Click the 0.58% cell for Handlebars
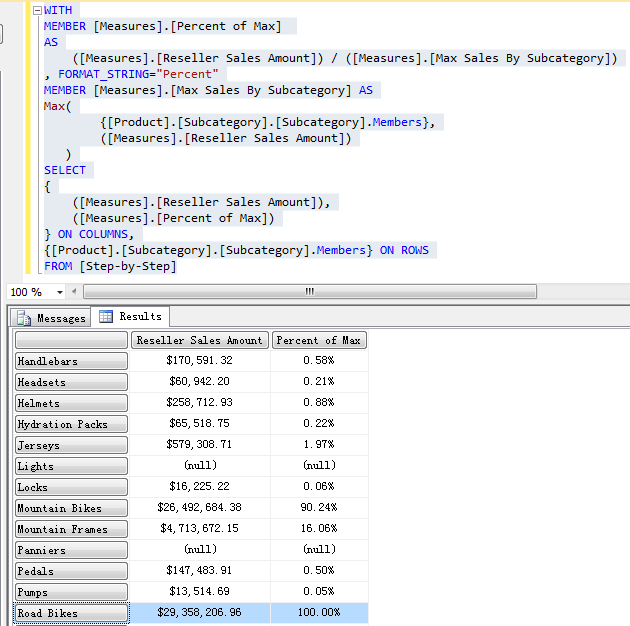This screenshot has width=630, height=626. (x=319, y=360)
